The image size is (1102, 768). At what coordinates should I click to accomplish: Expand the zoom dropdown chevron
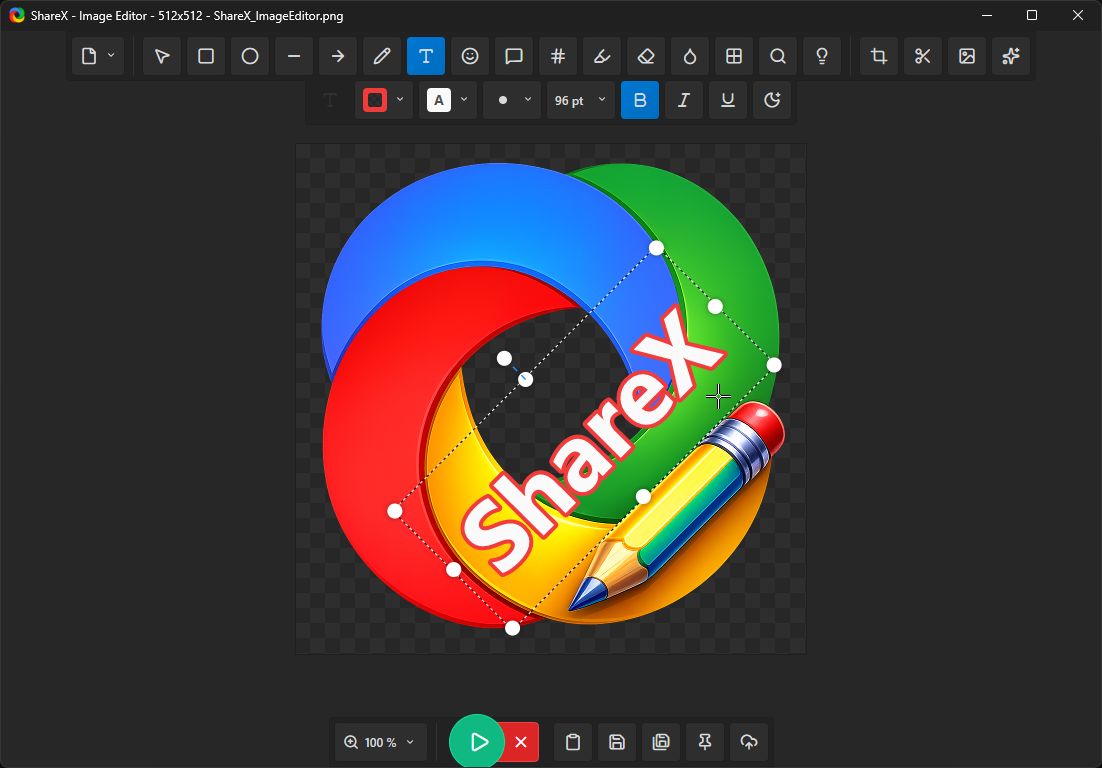[410, 742]
